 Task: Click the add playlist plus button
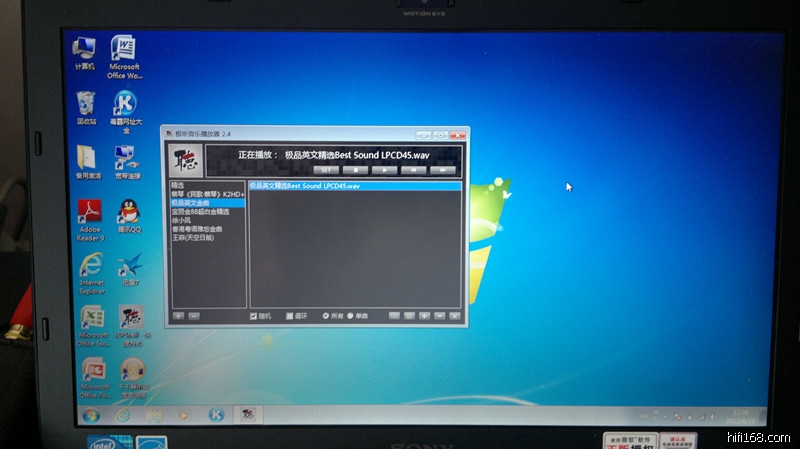coord(179,315)
